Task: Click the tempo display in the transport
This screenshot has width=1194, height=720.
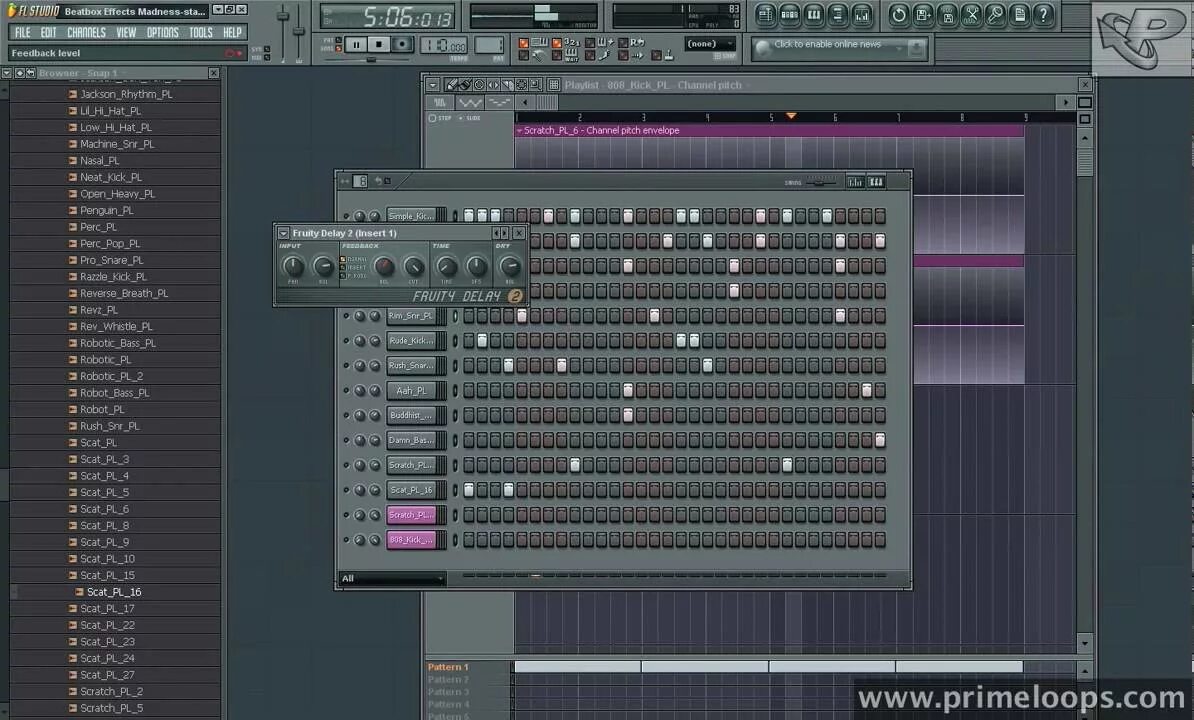Action: (444, 45)
